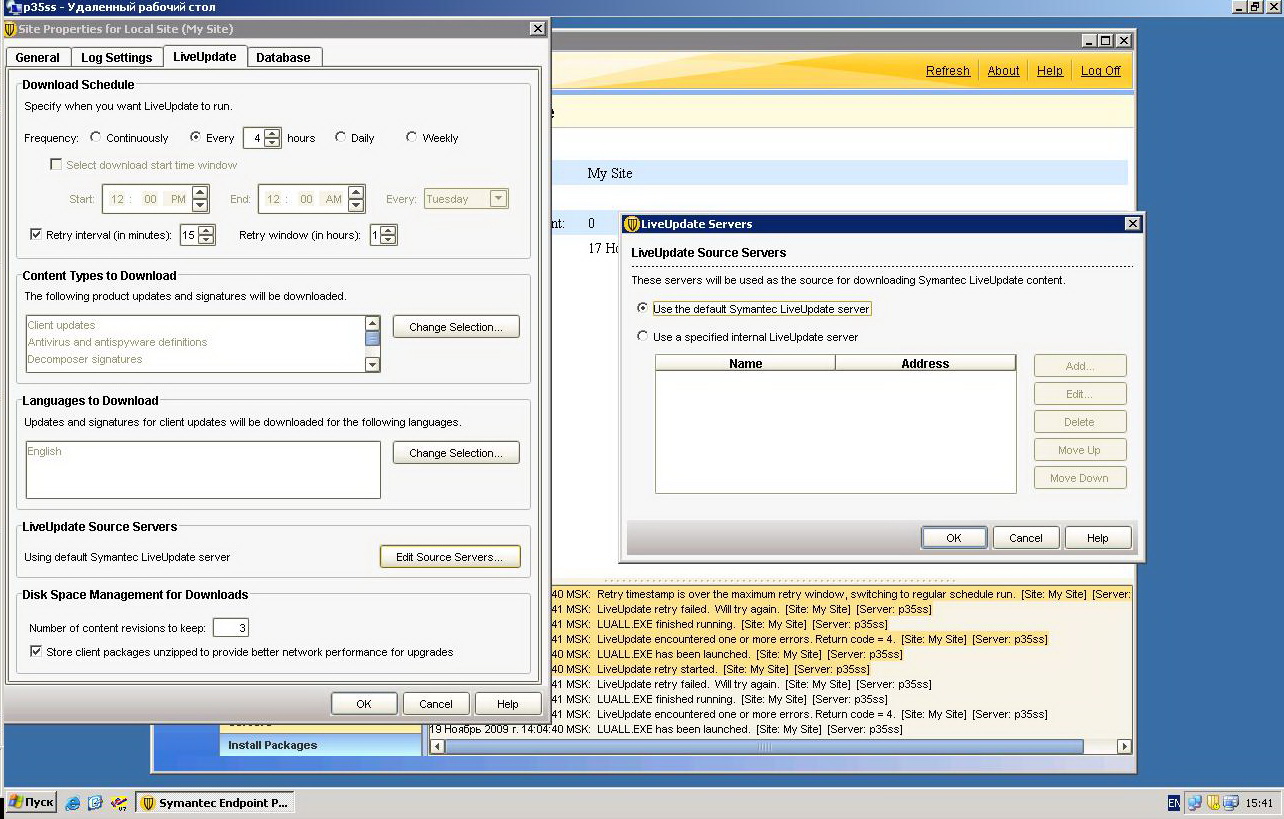
Task: Select Install Packages in the console sidebar
Action: click(320, 745)
